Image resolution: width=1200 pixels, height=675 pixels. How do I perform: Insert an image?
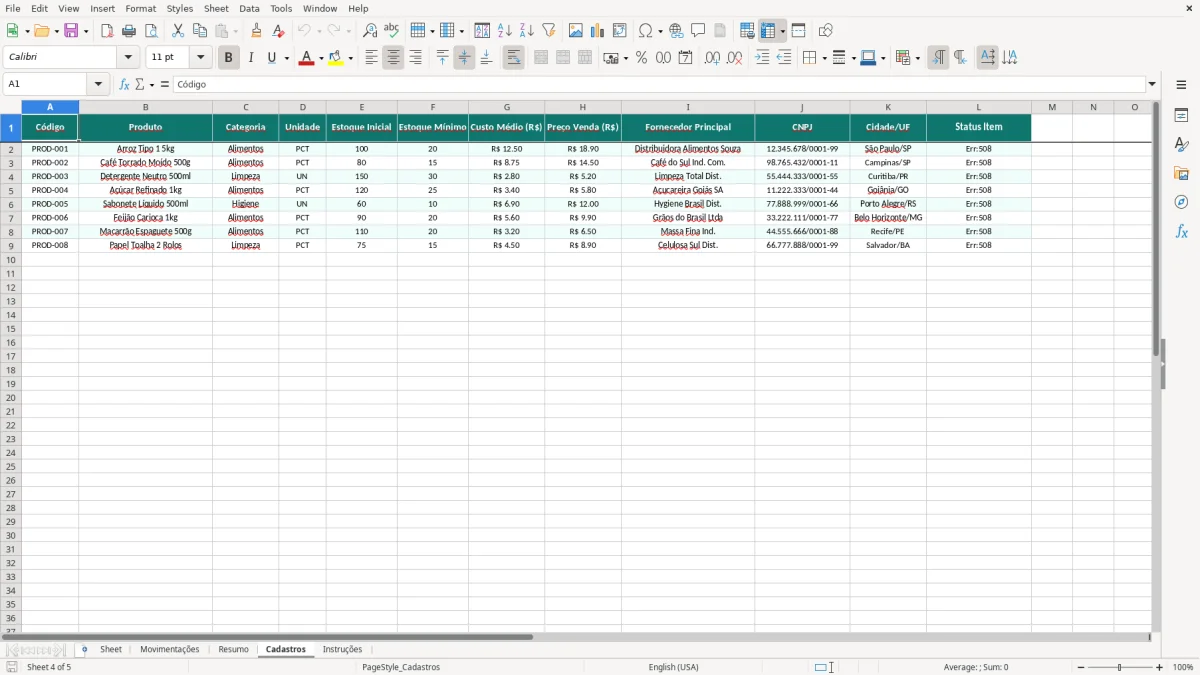point(576,31)
